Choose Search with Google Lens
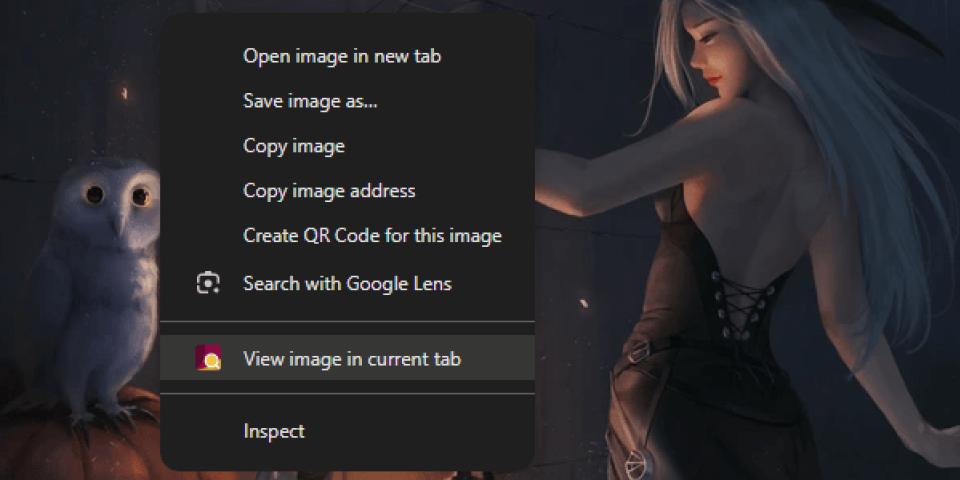The image size is (960, 480). click(x=347, y=283)
